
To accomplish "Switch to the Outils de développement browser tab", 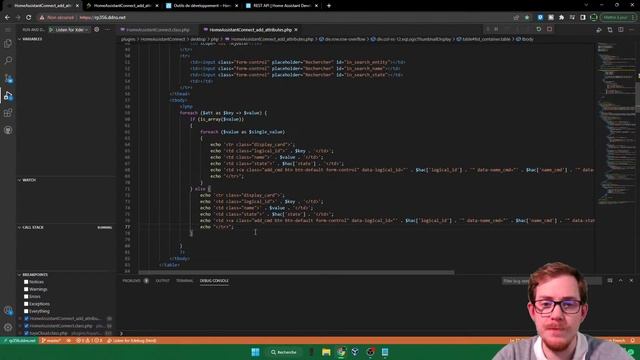I will pyautogui.click(x=202, y=6).
